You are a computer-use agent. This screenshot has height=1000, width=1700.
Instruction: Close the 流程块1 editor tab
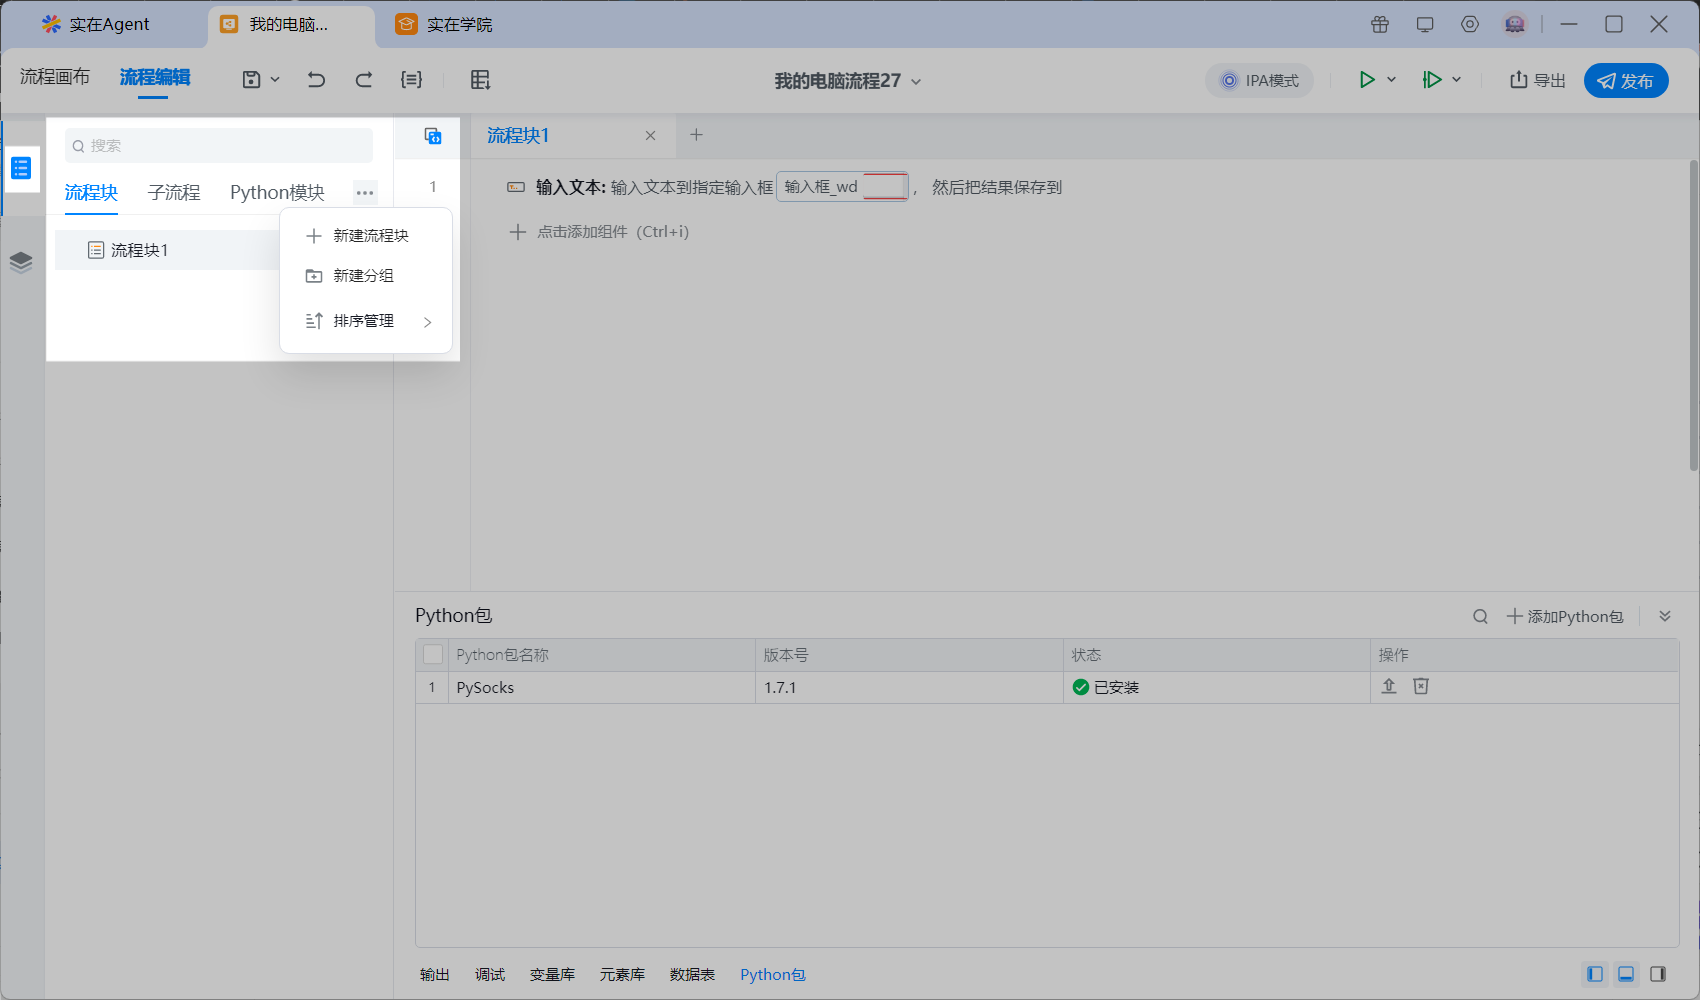pos(650,136)
